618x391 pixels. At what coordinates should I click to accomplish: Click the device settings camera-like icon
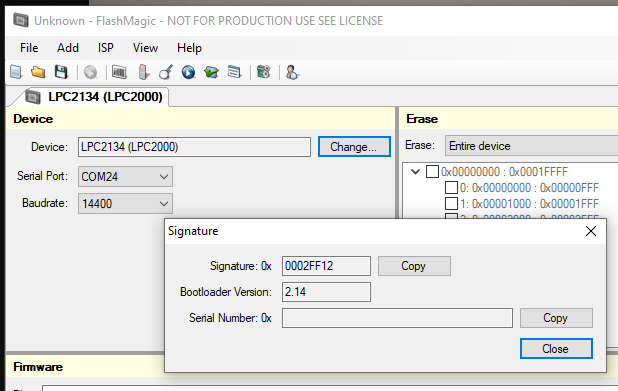[264, 72]
